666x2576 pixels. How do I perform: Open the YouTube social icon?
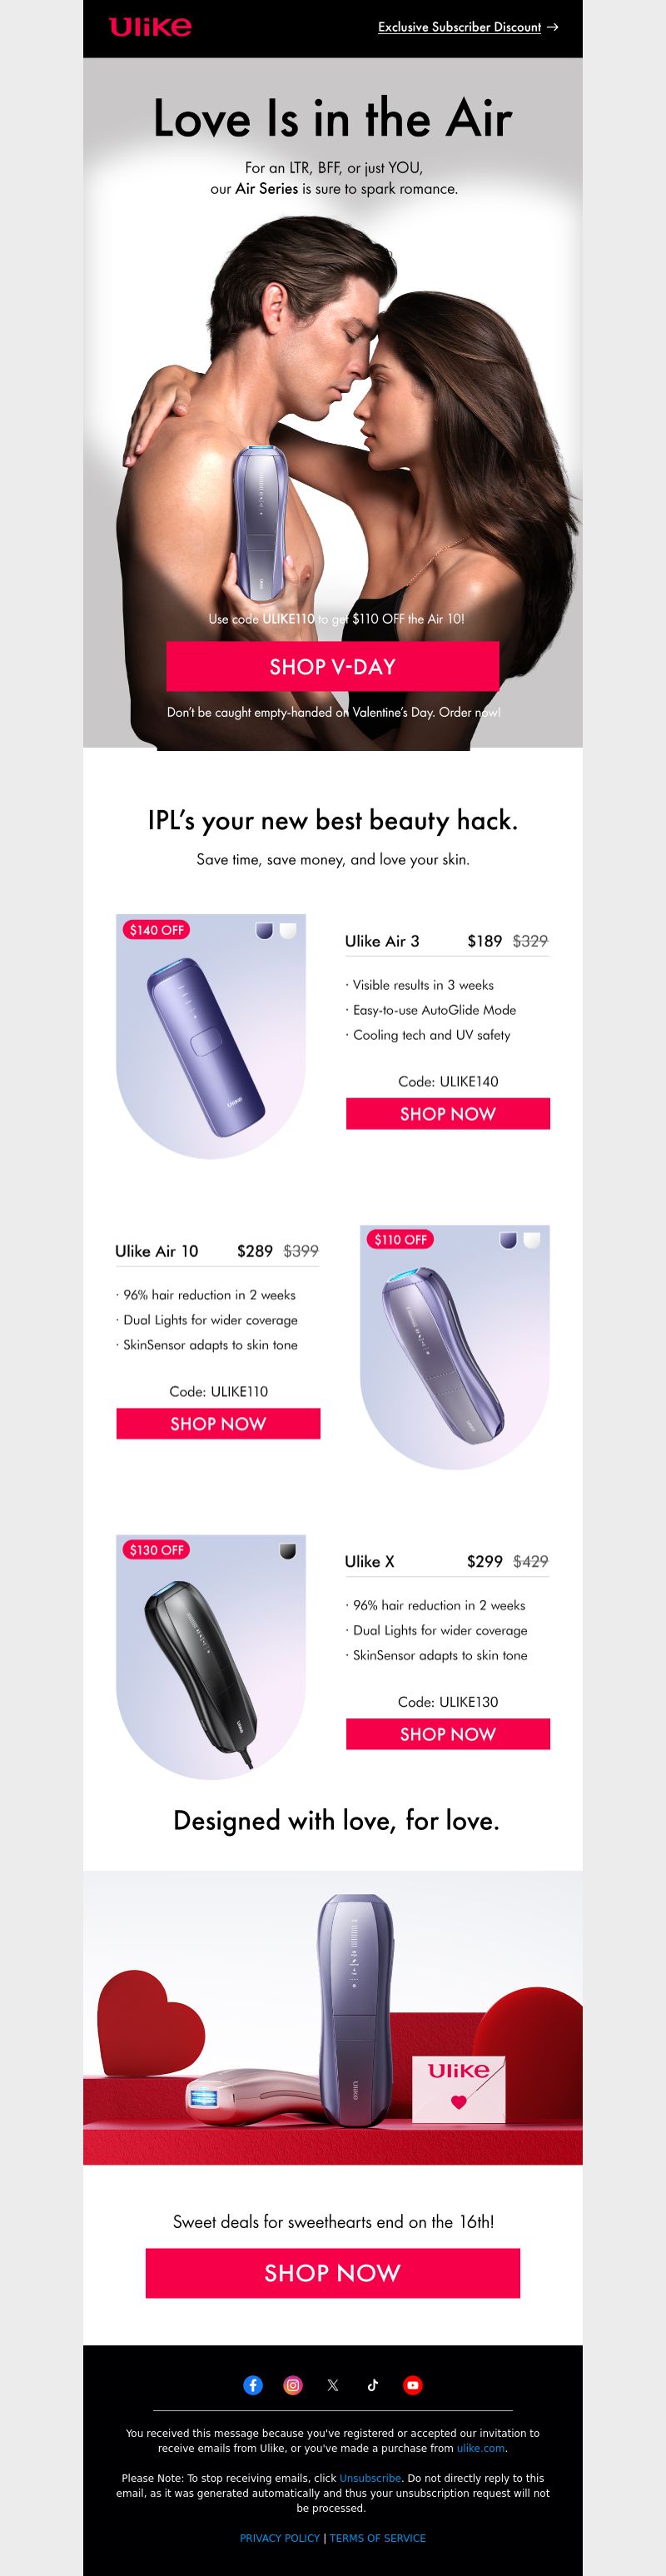[x=412, y=2385]
